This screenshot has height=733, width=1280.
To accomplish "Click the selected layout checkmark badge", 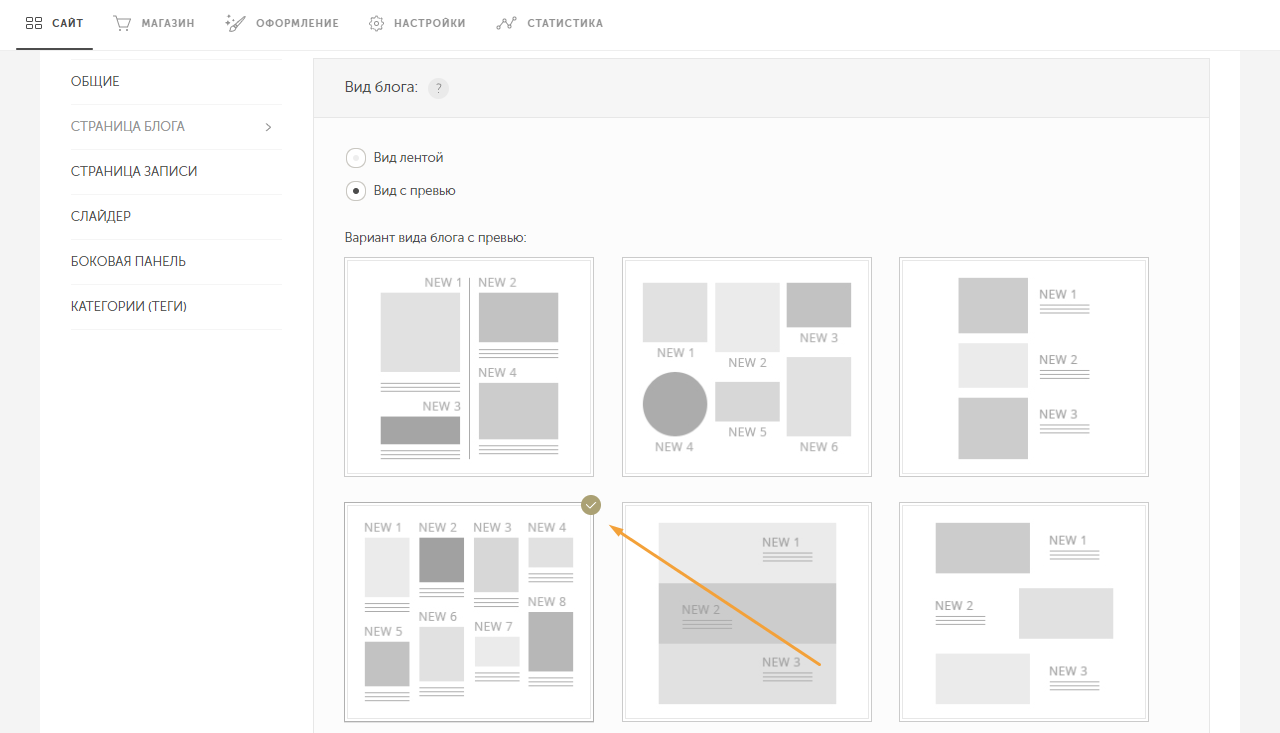I will pyautogui.click(x=591, y=505).
